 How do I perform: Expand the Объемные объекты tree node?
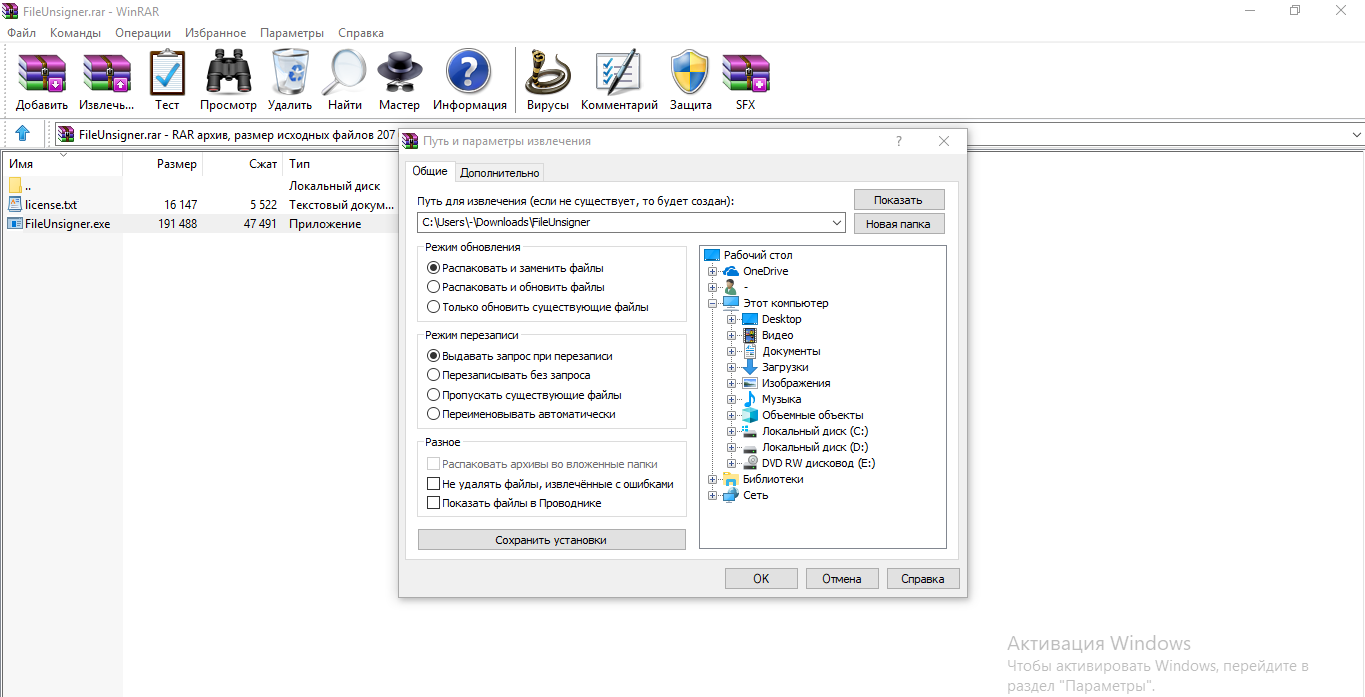[731, 415]
